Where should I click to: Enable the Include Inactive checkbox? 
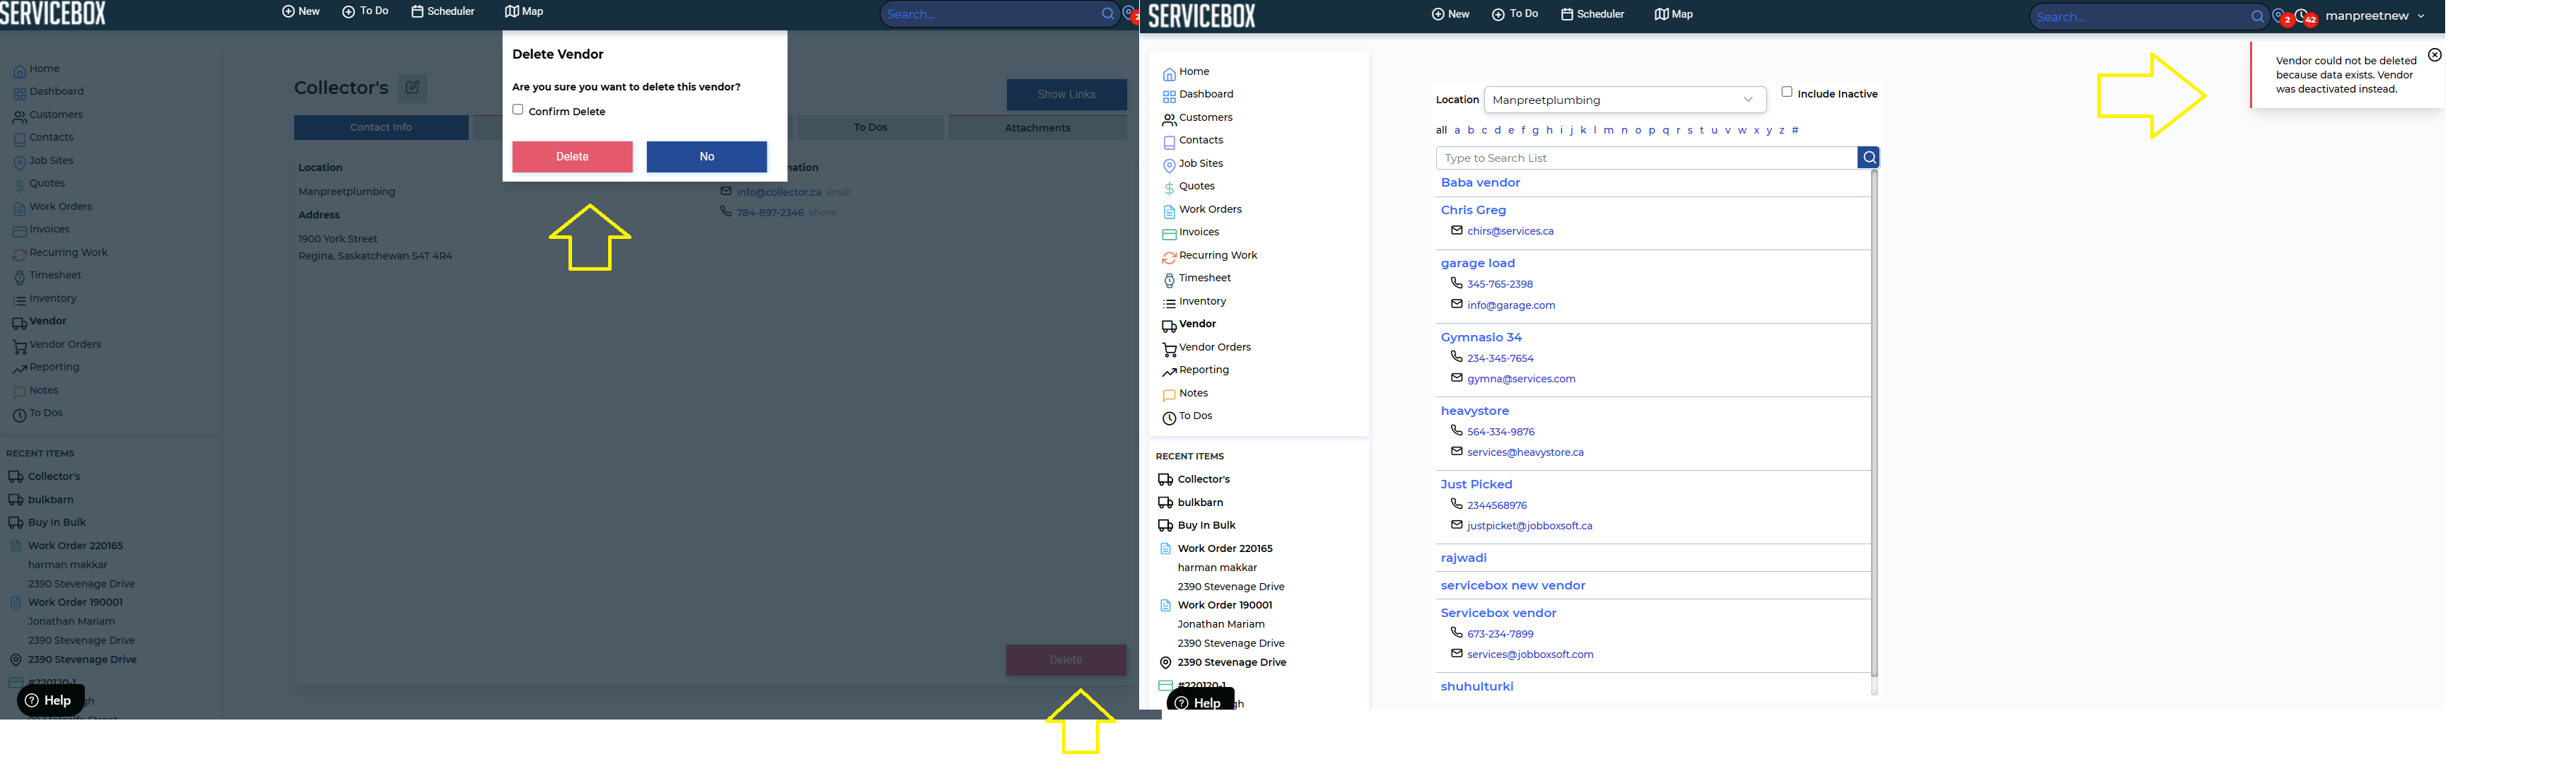[1786, 92]
